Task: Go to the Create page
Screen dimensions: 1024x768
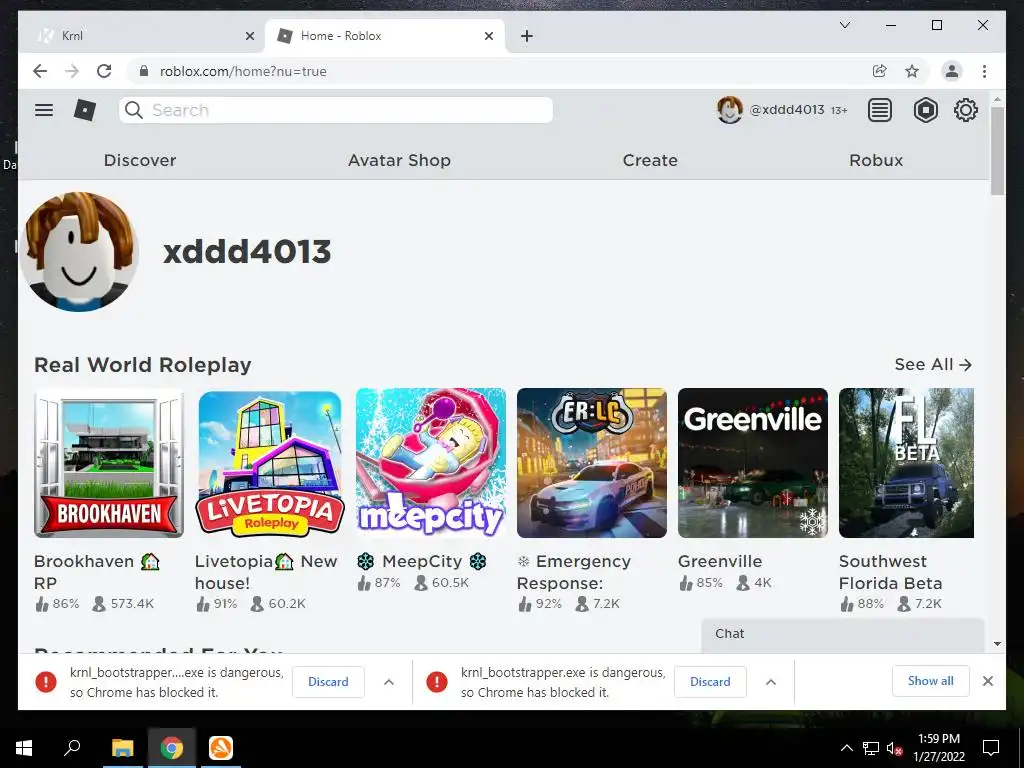Action: (650, 160)
